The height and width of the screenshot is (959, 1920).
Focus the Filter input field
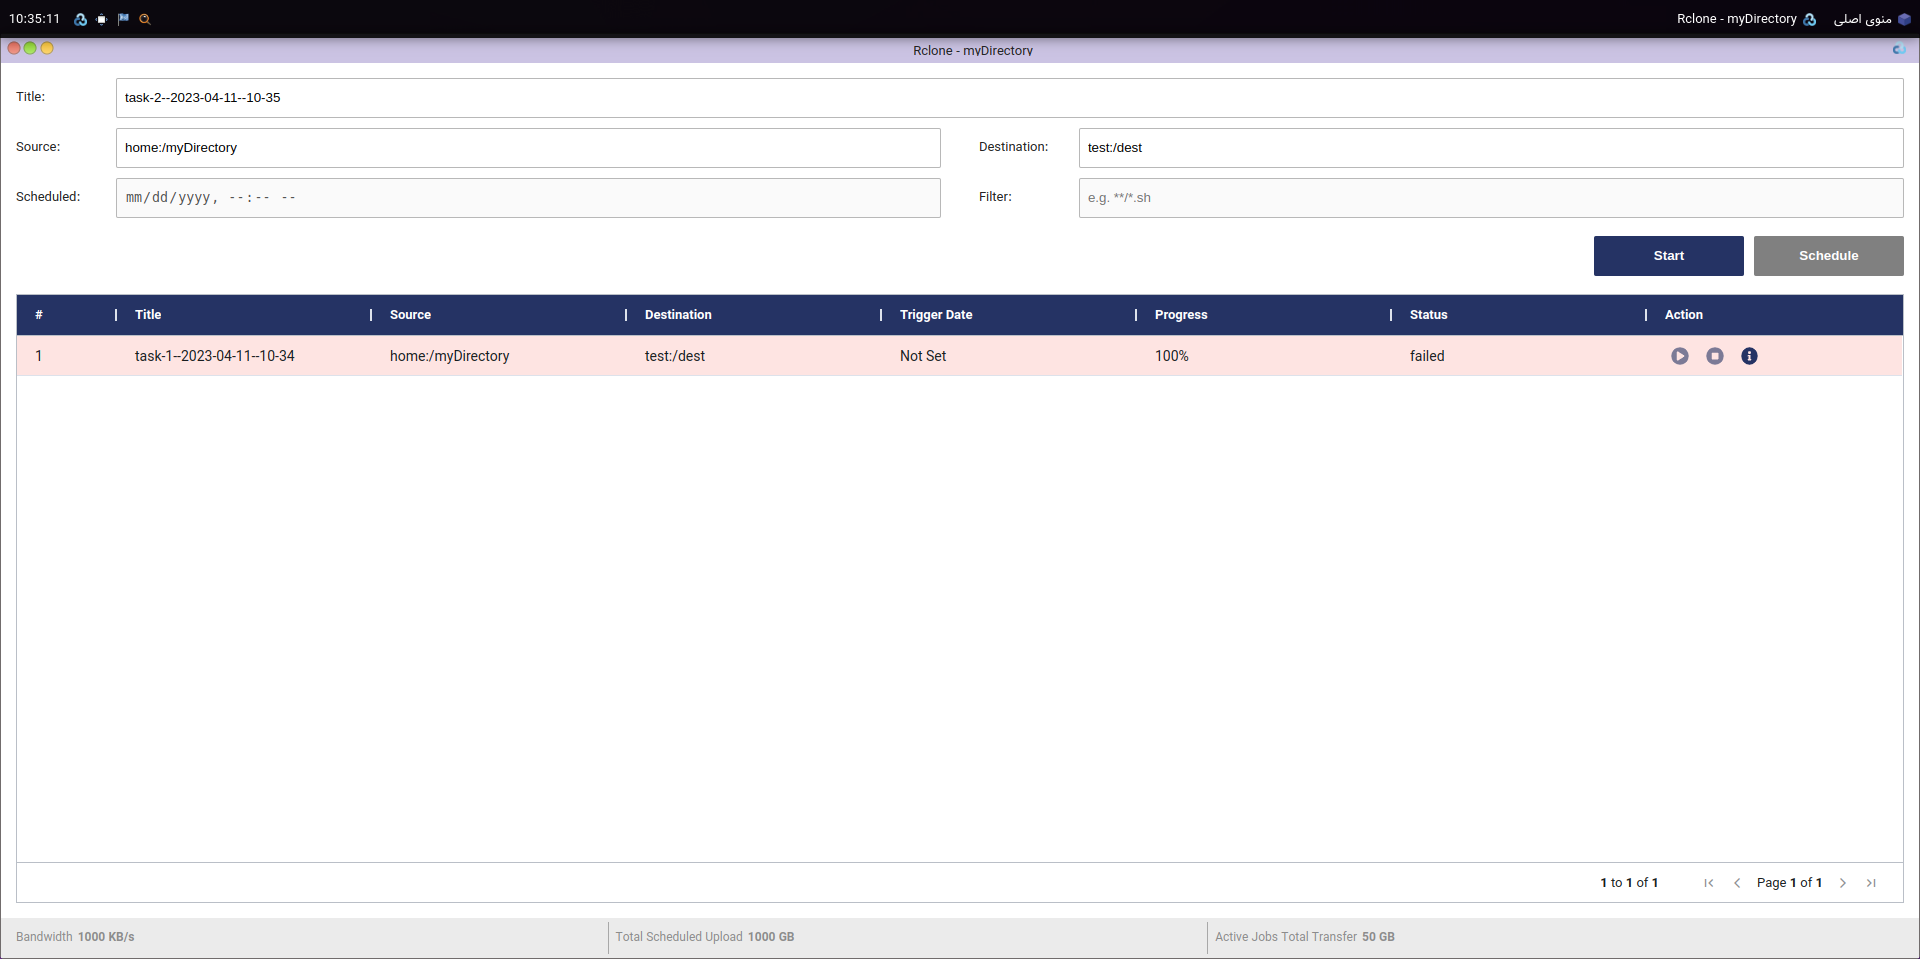click(1490, 198)
